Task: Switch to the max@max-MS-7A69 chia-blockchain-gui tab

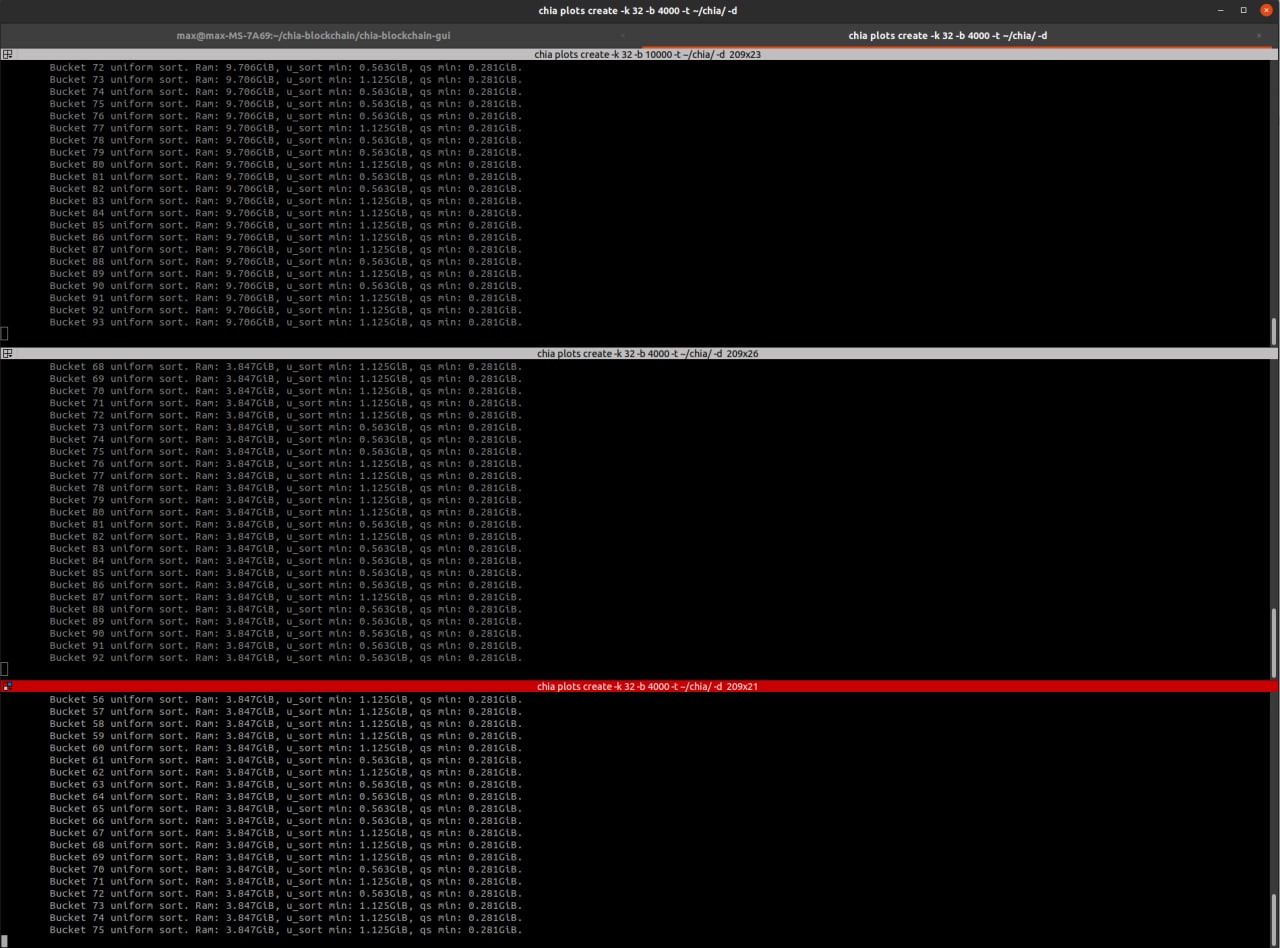Action: (x=313, y=35)
